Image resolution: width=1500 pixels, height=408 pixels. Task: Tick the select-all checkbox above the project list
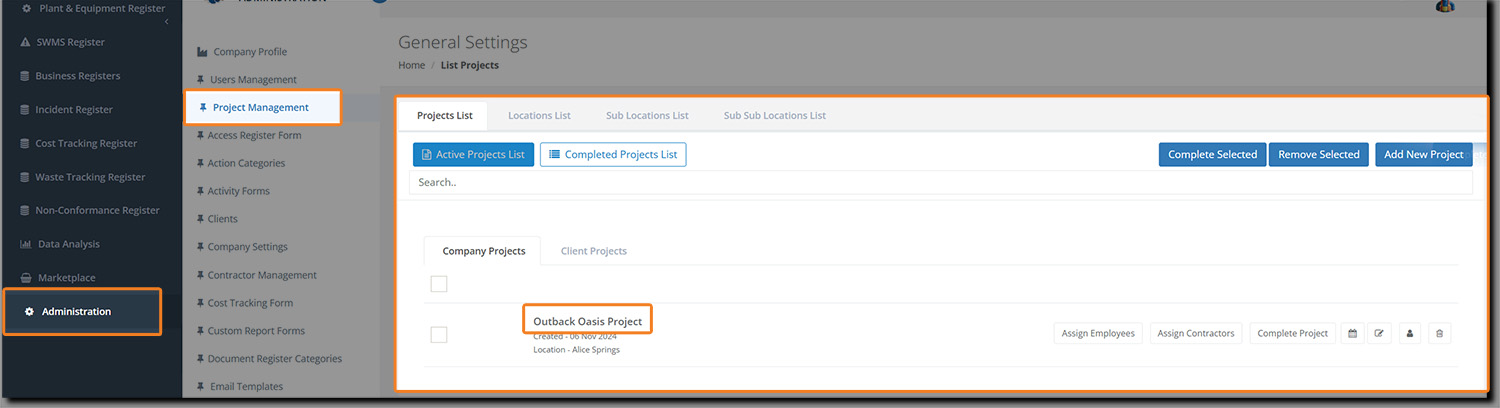pyautogui.click(x=438, y=284)
